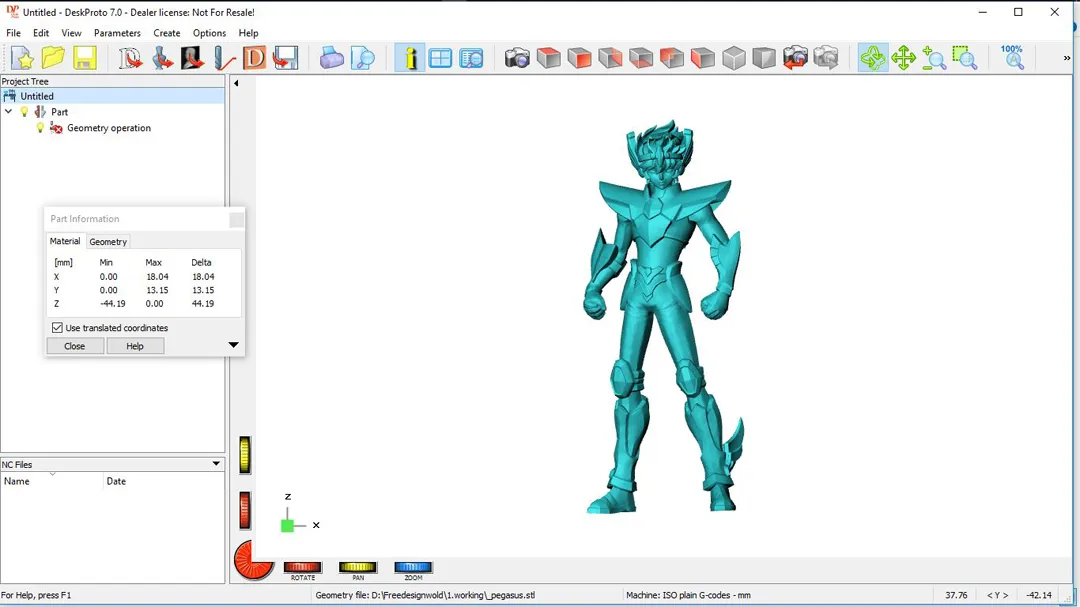
Task: Collapse side panel with left triangle
Action: click(x=236, y=83)
